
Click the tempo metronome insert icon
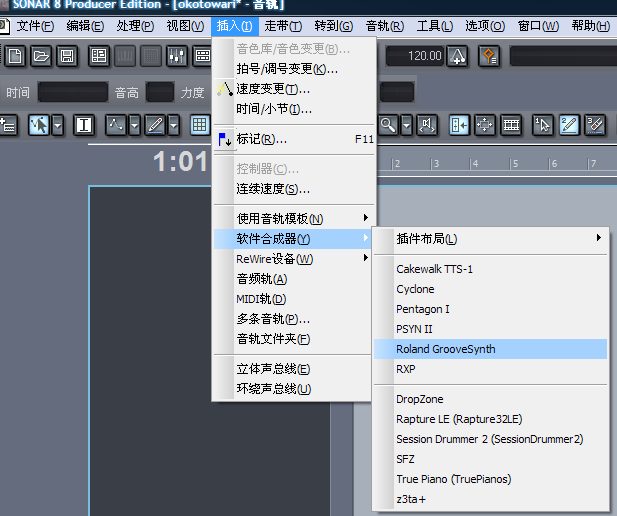click(457, 56)
